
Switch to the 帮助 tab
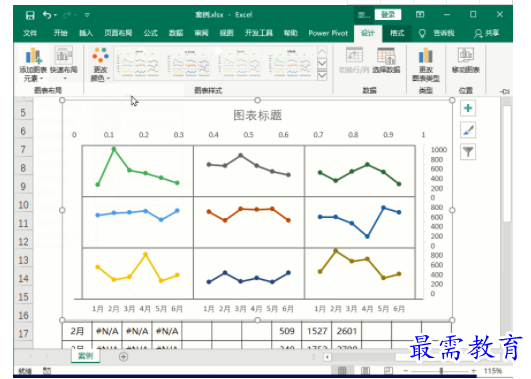coord(291,33)
